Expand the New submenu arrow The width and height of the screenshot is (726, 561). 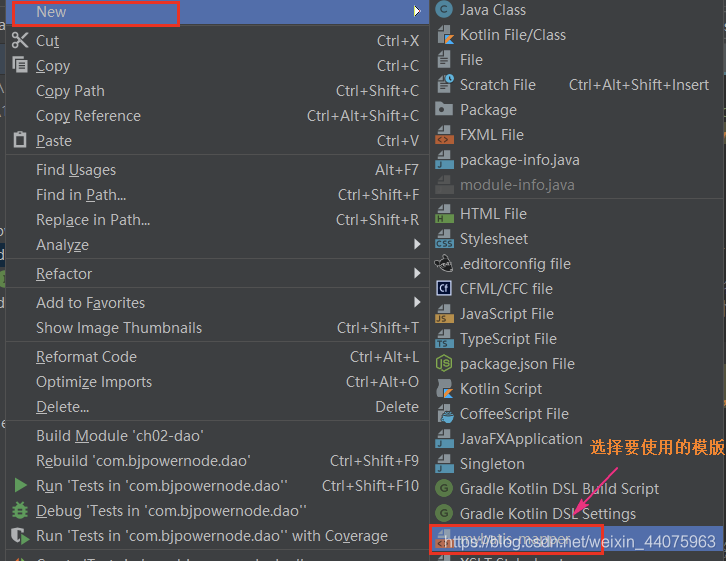417,11
